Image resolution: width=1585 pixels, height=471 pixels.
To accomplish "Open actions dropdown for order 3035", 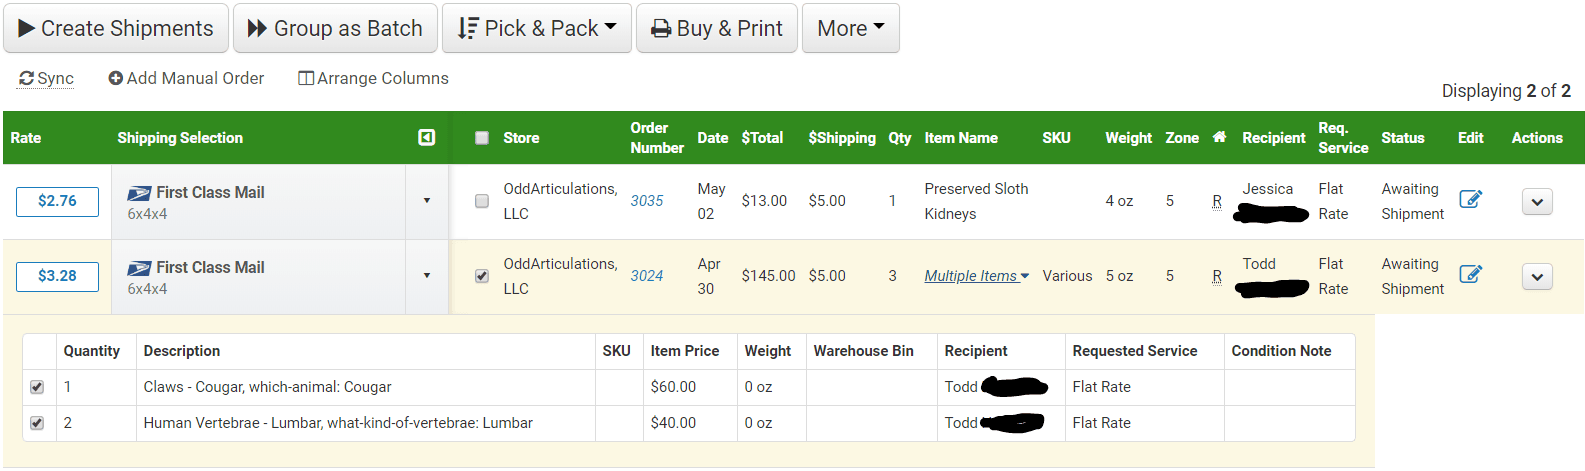I will click(1537, 202).
